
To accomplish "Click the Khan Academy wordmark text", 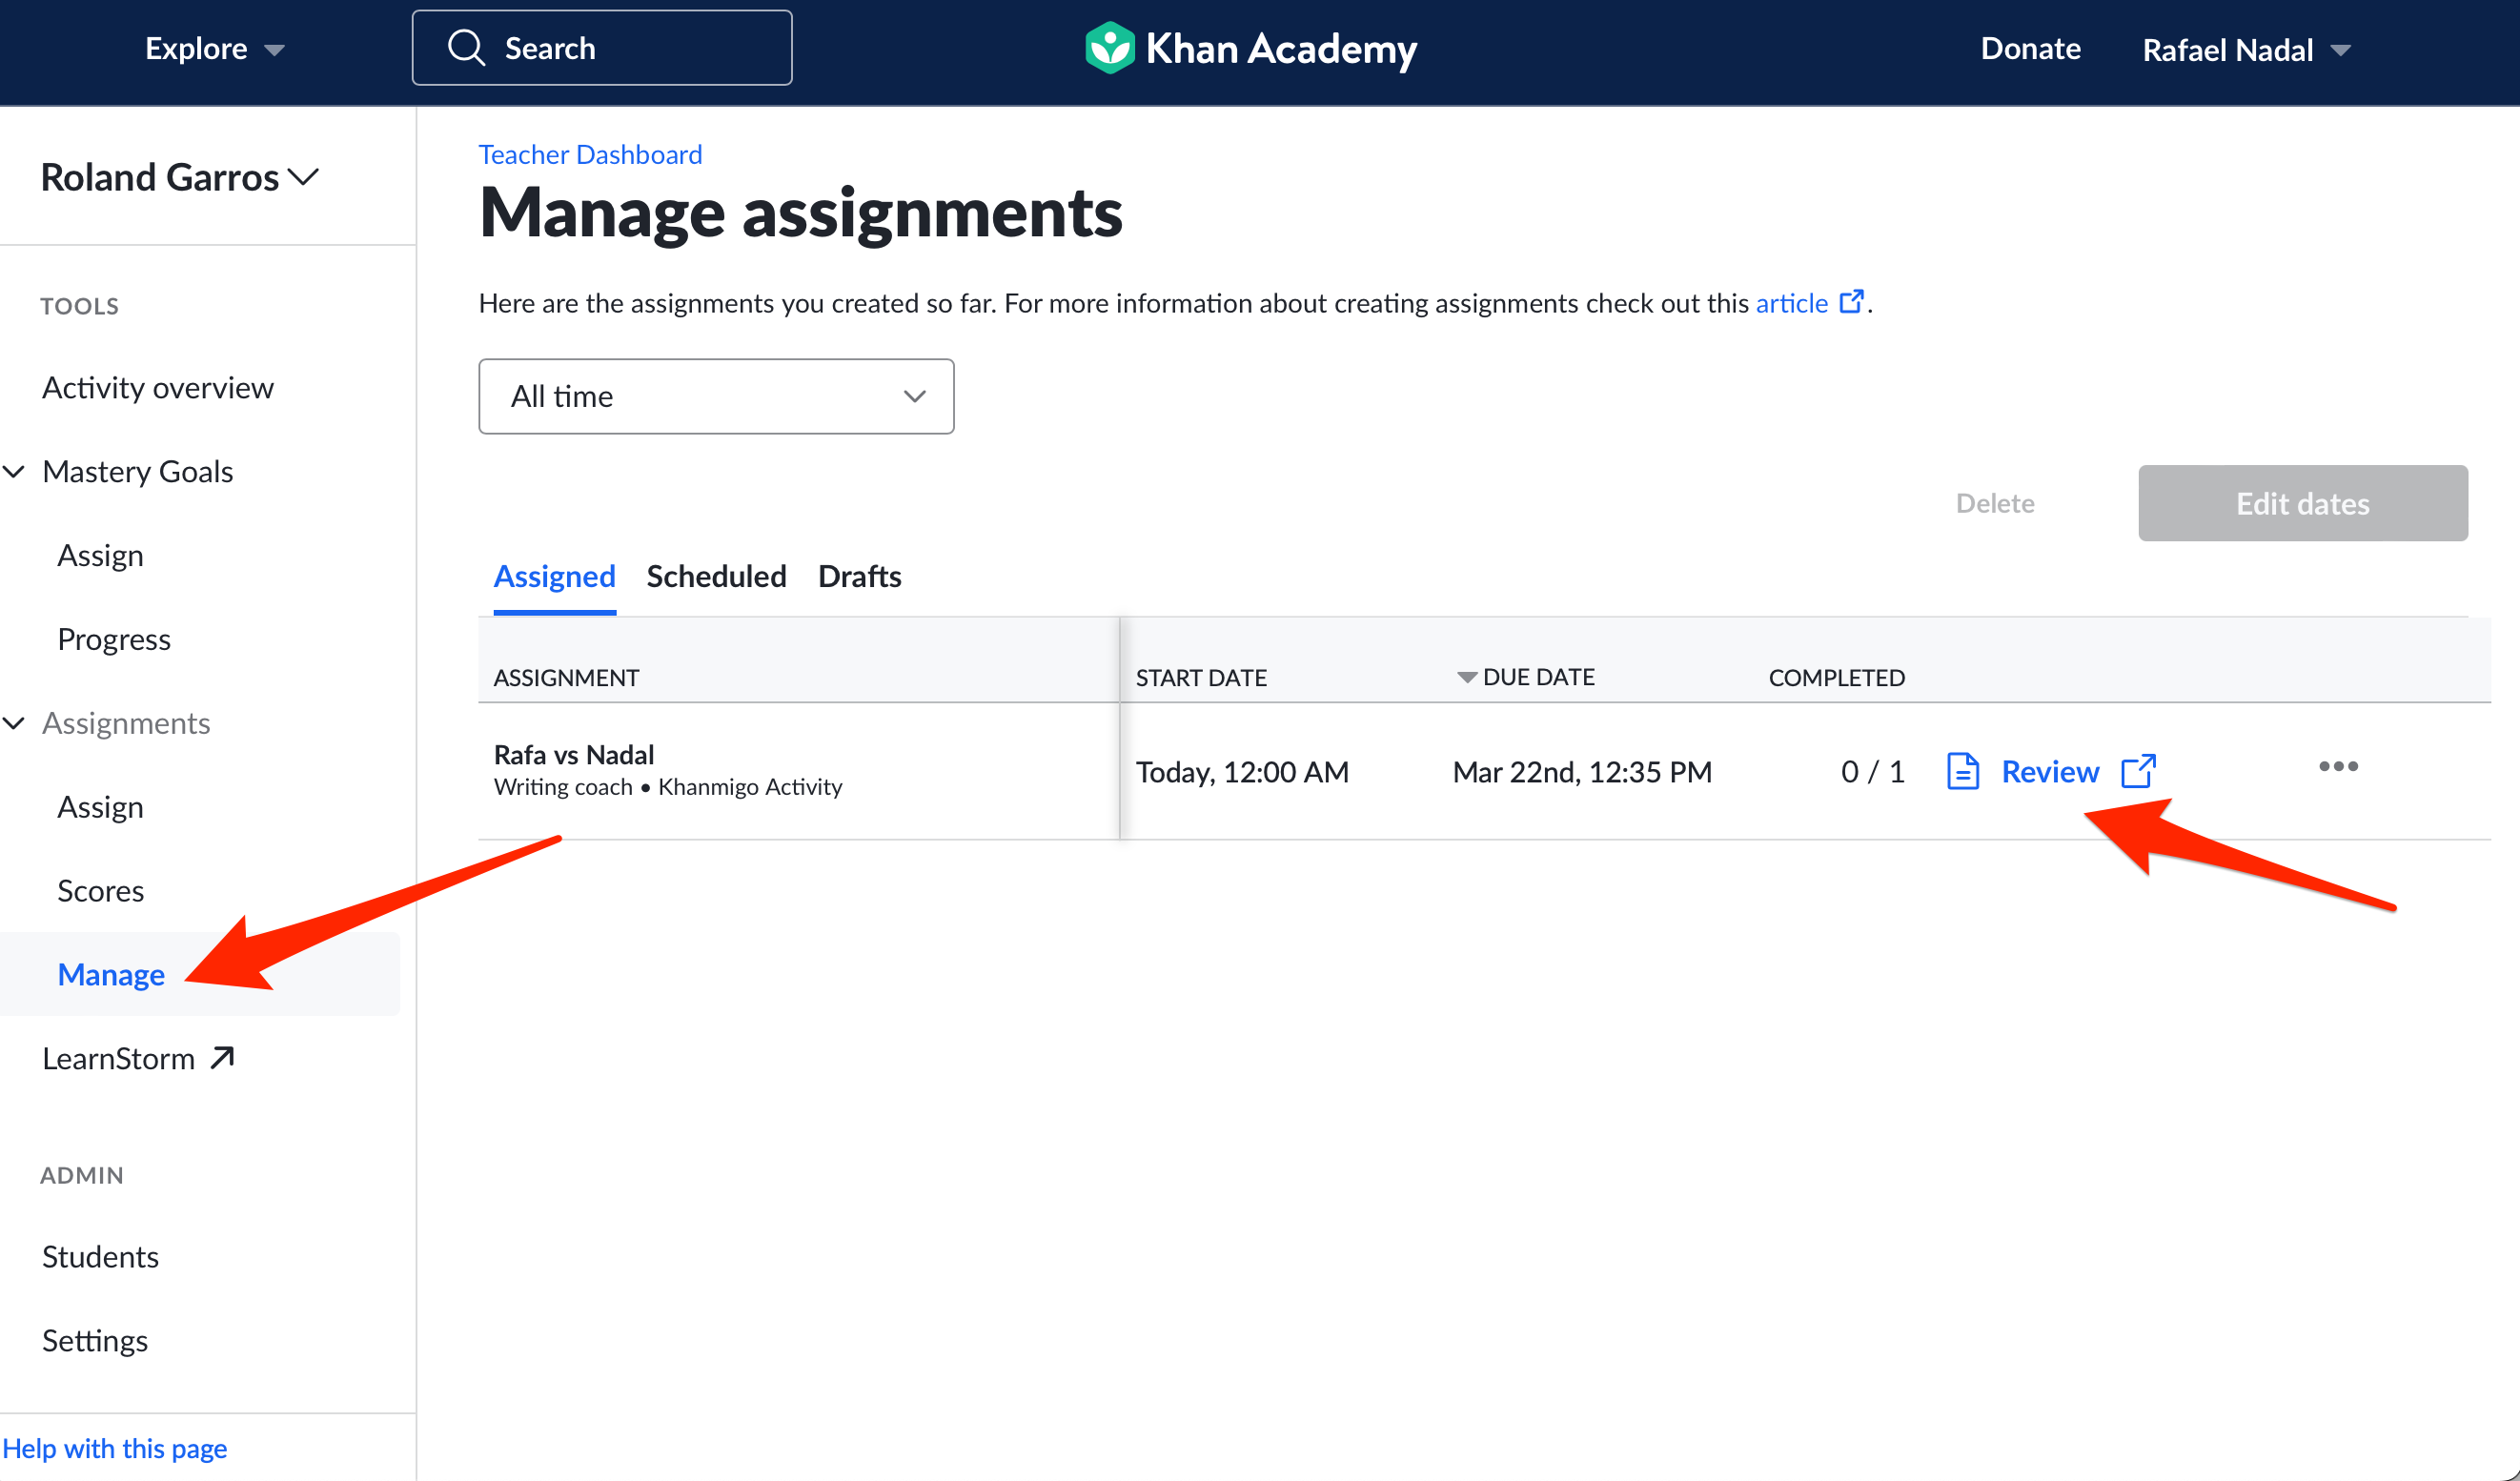I will [x=1281, y=48].
